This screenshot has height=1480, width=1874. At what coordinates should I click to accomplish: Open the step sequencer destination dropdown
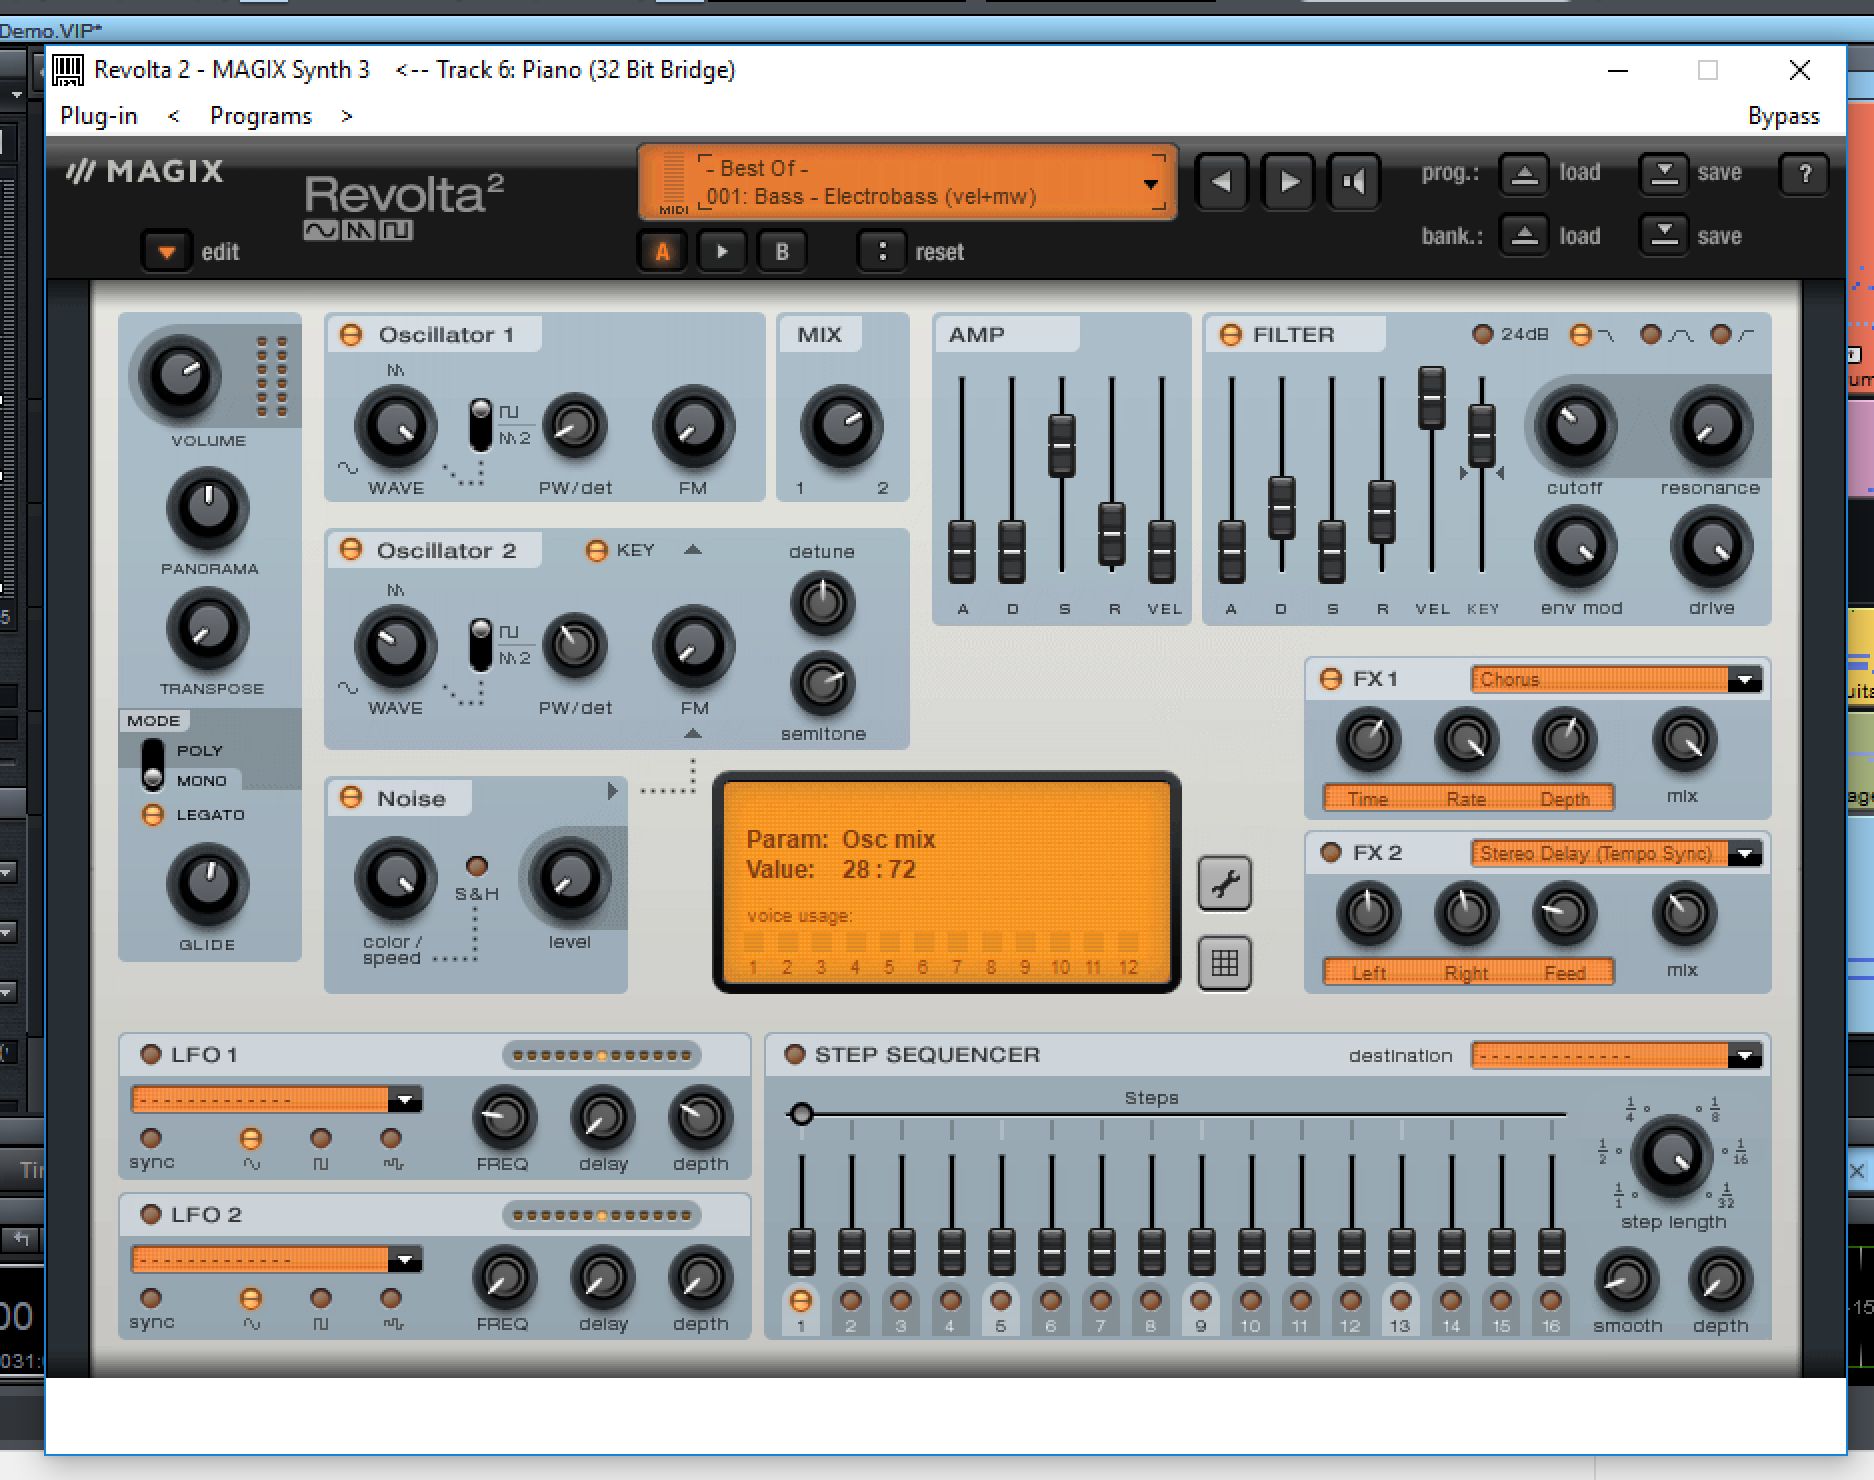[x=1745, y=1056]
